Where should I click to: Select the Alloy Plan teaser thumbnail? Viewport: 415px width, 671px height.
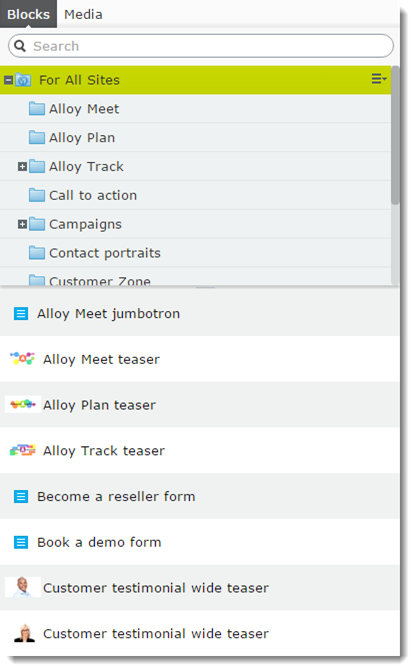pyautogui.click(x=23, y=404)
